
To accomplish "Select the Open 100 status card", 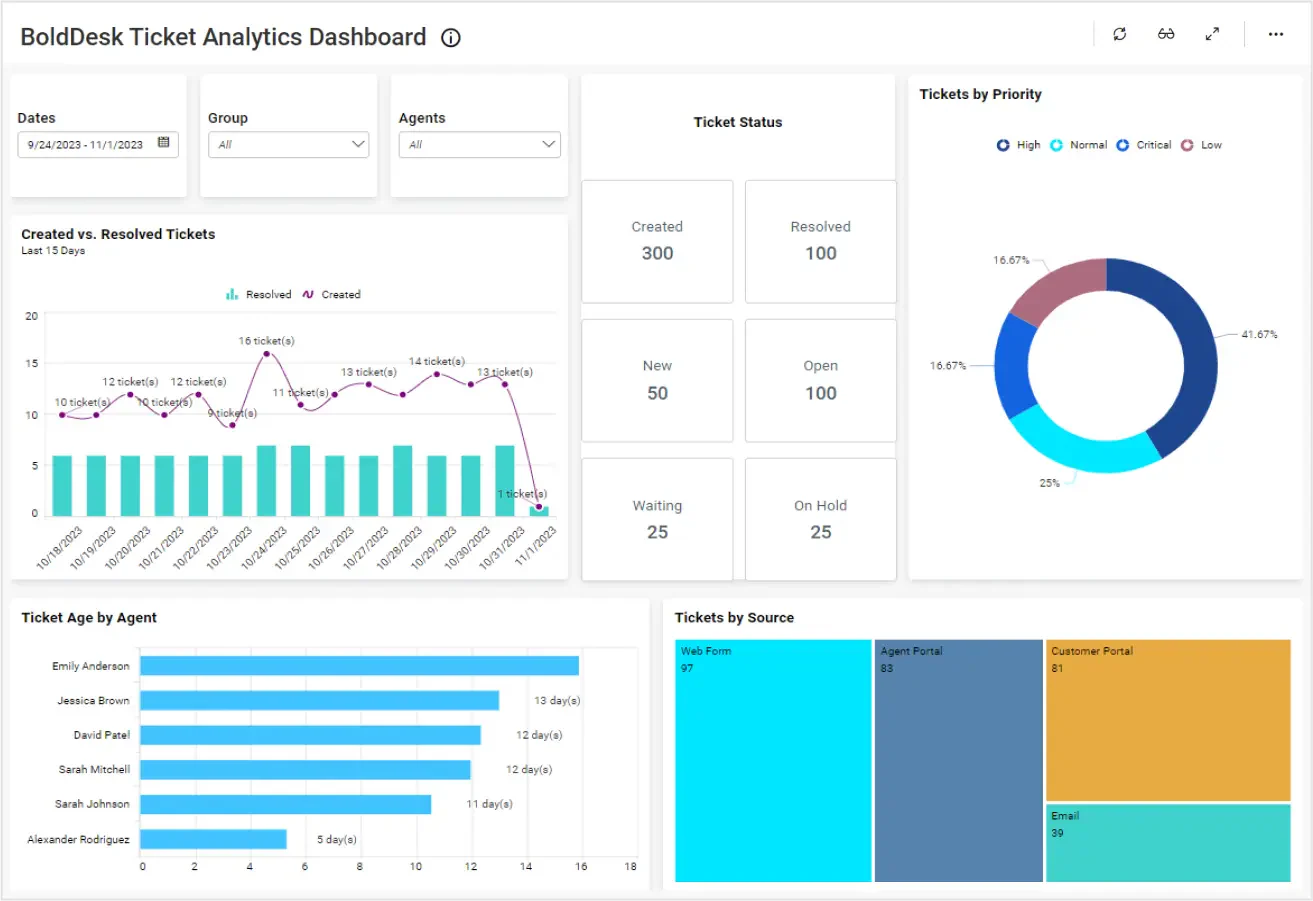I will pos(821,381).
